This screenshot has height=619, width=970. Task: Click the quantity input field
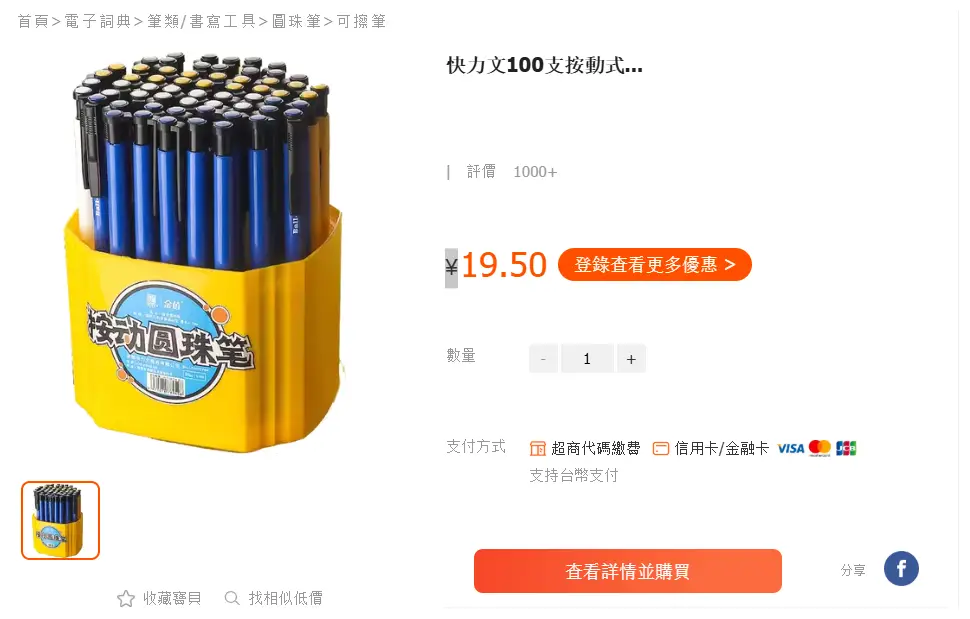[587, 359]
